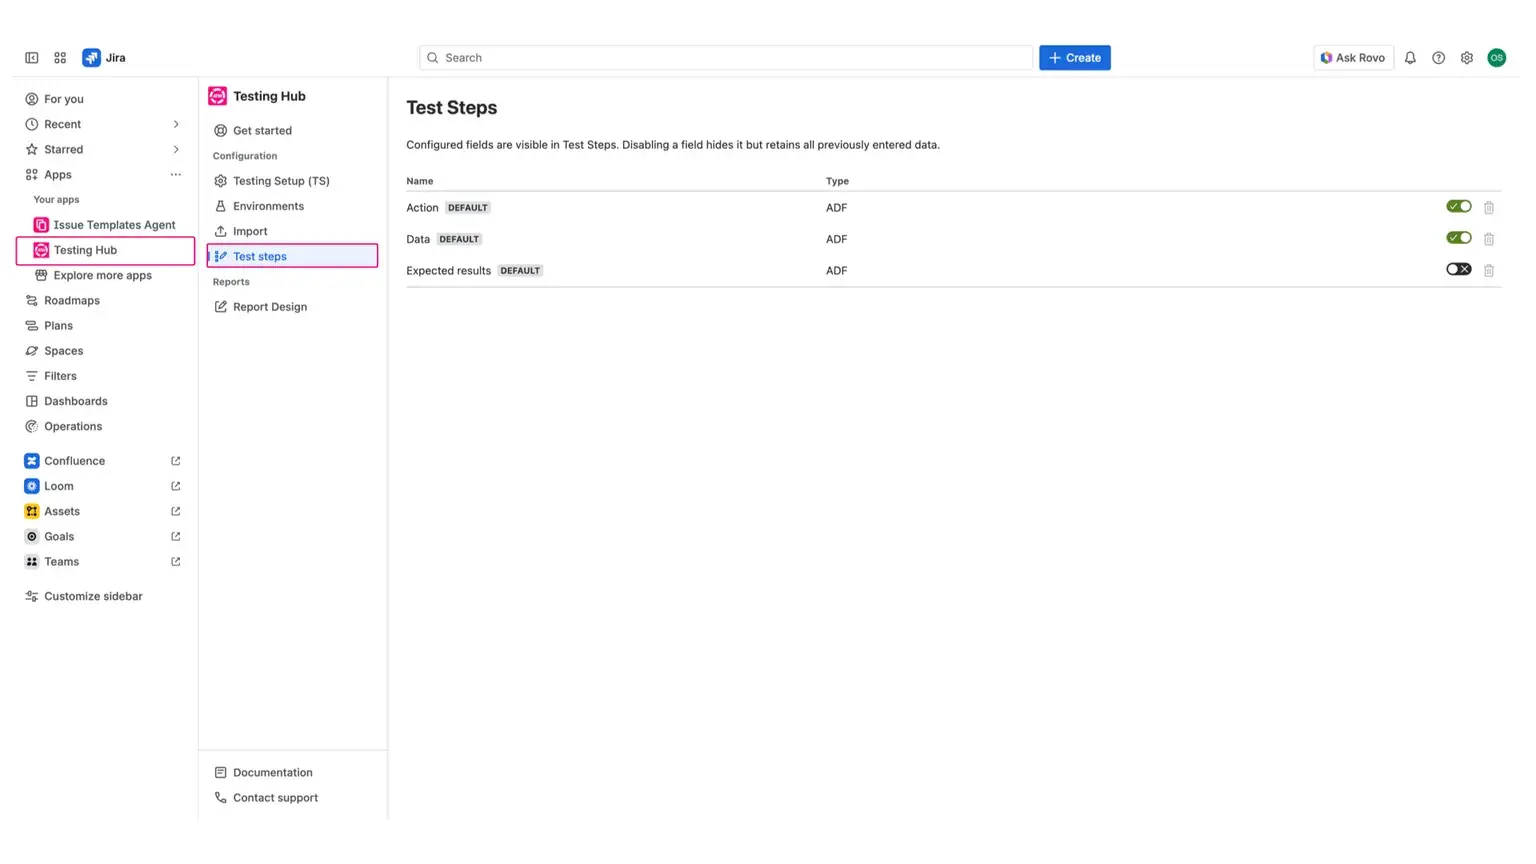The height and width of the screenshot is (864, 1536).
Task: Open your profile avatar menu
Action: coord(1497,57)
